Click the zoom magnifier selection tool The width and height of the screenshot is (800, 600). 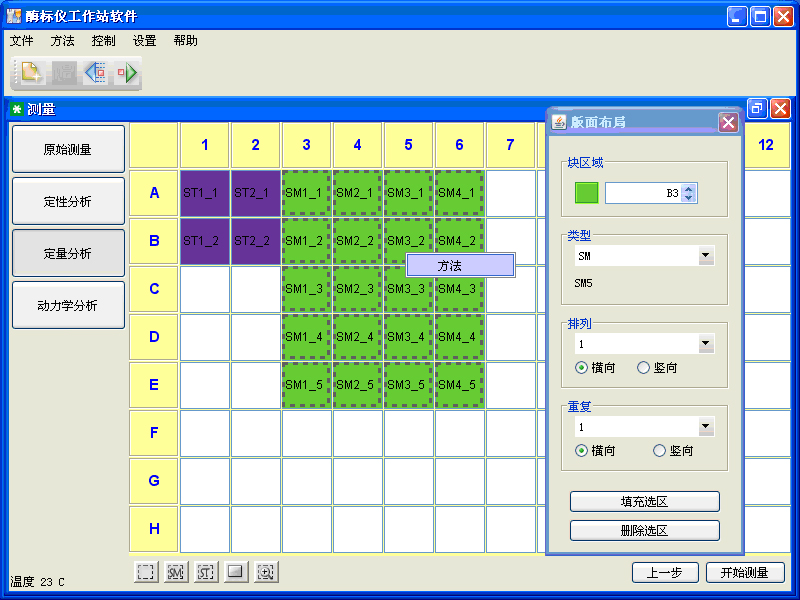(266, 572)
